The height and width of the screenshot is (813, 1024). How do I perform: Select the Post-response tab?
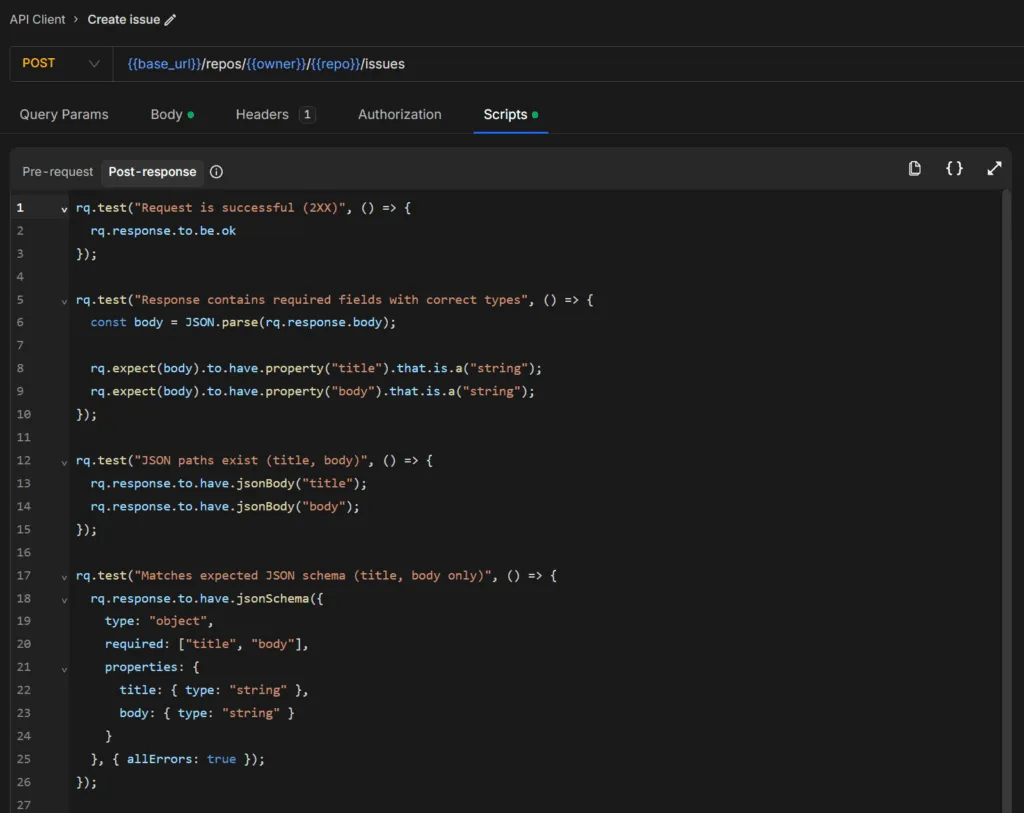[x=152, y=172]
